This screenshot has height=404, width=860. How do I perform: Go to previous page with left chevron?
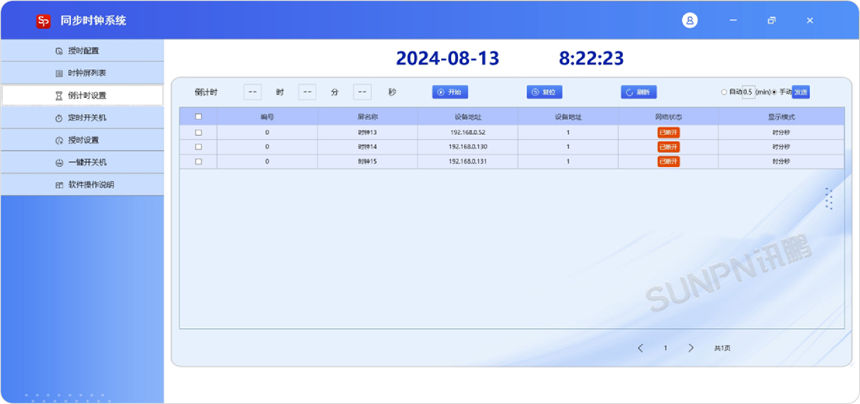click(x=641, y=348)
